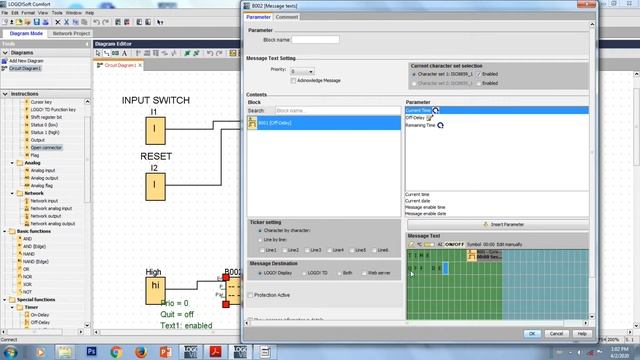The image size is (640, 360).
Task: Click the hi High block in diagram
Action: [x=156, y=291]
